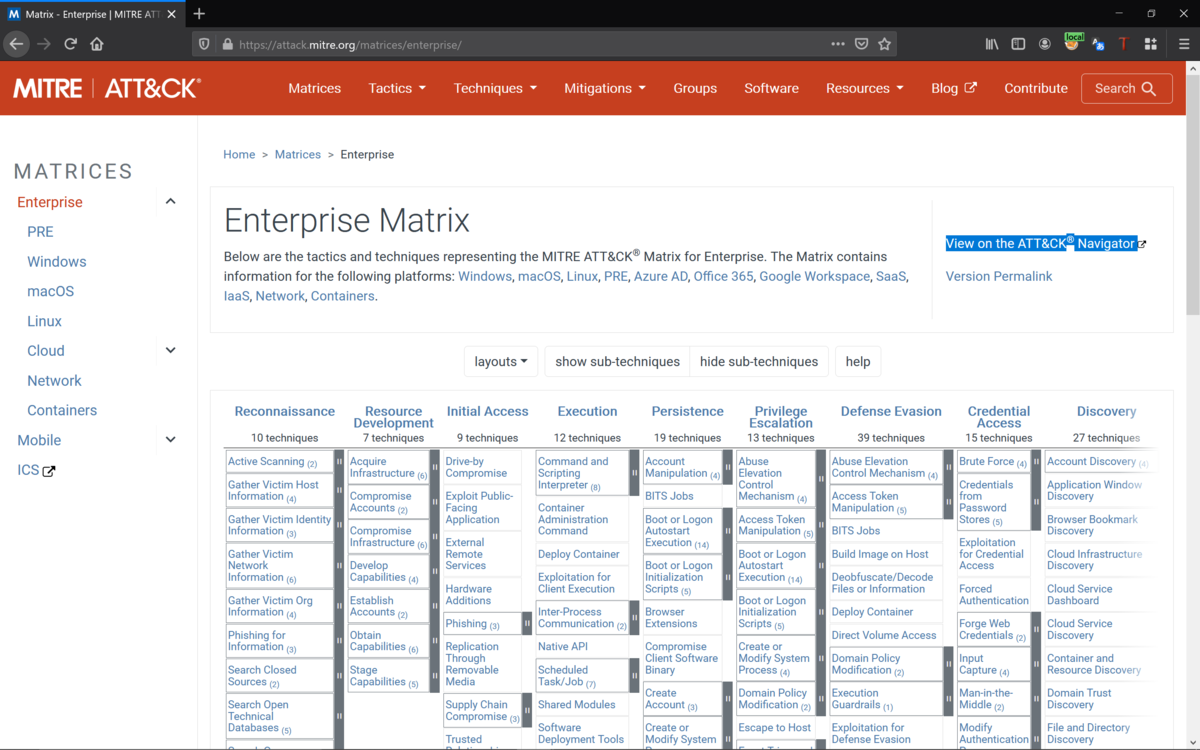The width and height of the screenshot is (1200, 750).
Task: Select macOS in the Matrices sidebar
Action: coord(51,292)
